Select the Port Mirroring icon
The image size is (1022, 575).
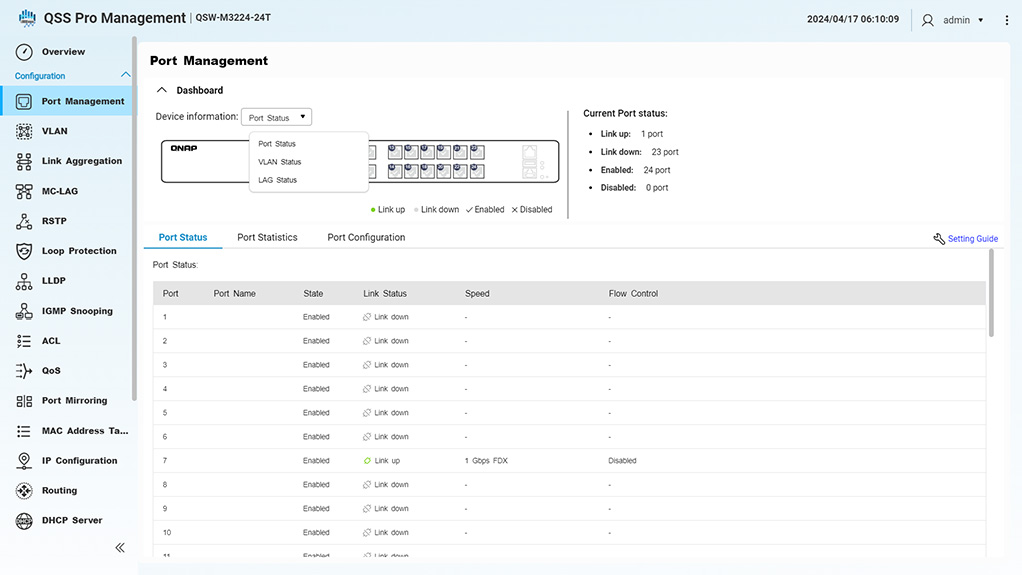click(24, 401)
